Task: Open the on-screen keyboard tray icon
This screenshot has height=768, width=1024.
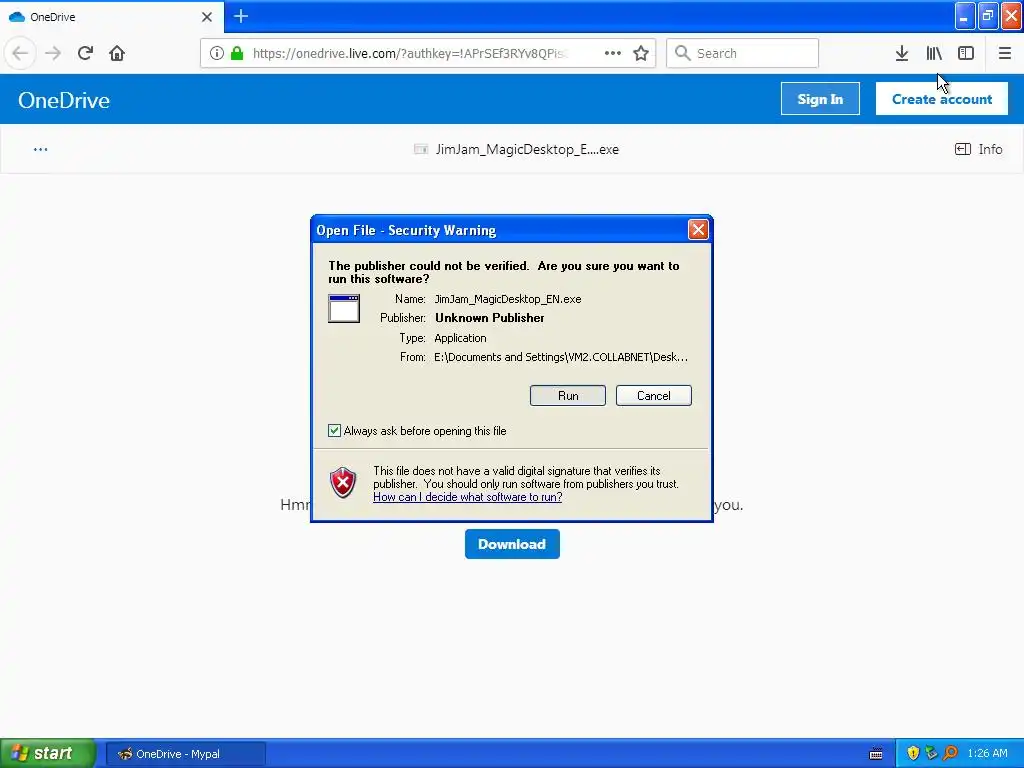Action: [x=876, y=754]
